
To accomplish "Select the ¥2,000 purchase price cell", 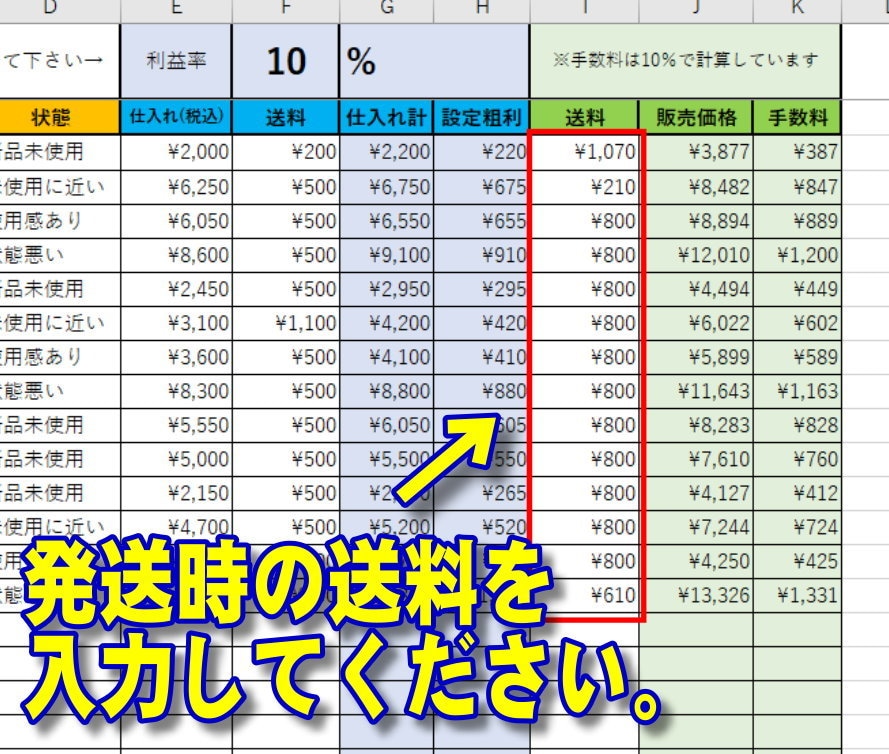I will pos(176,152).
